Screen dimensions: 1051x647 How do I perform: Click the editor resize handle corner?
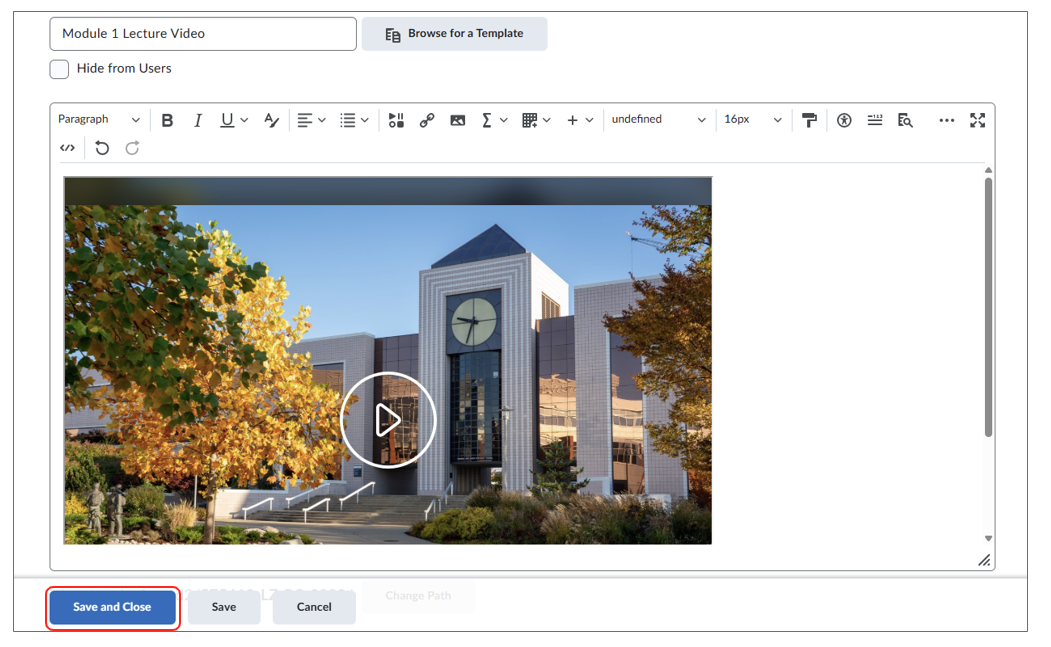pos(984,560)
